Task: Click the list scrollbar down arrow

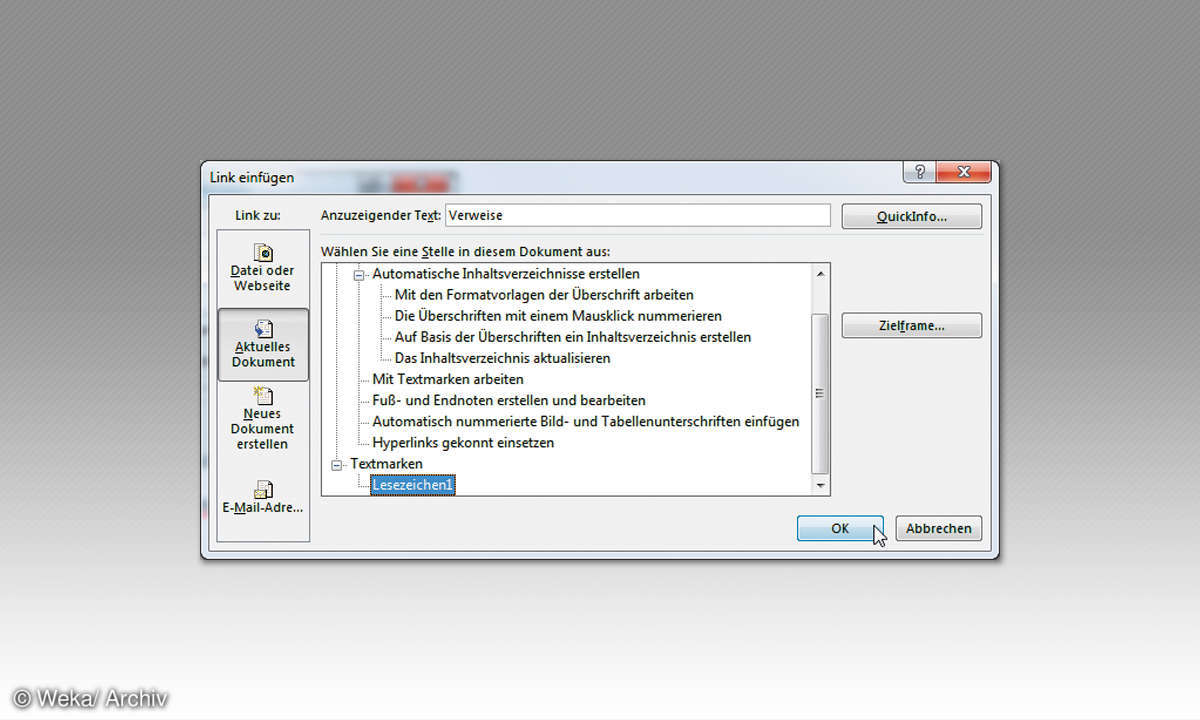Action: point(821,485)
